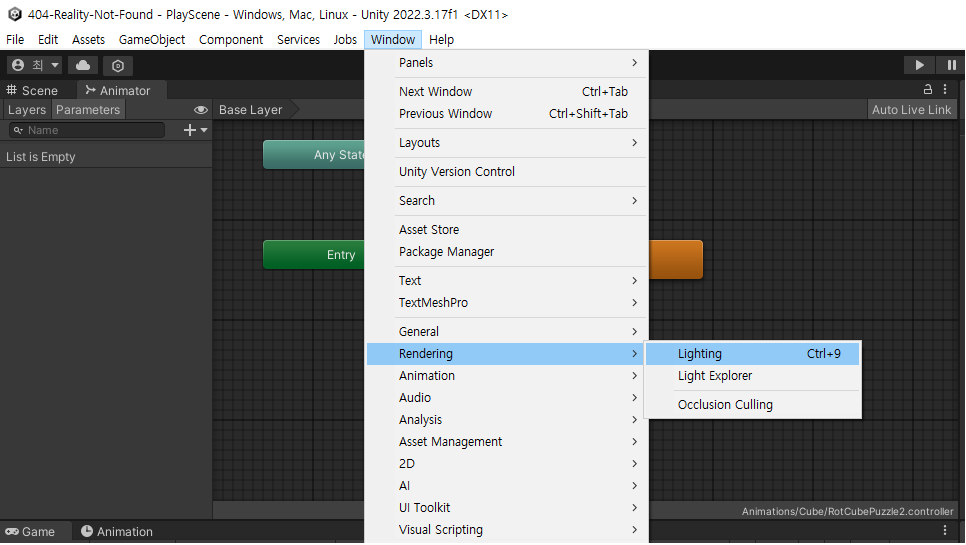966x545 pixels.
Task: Open the Lighting window
Action: 752,354
